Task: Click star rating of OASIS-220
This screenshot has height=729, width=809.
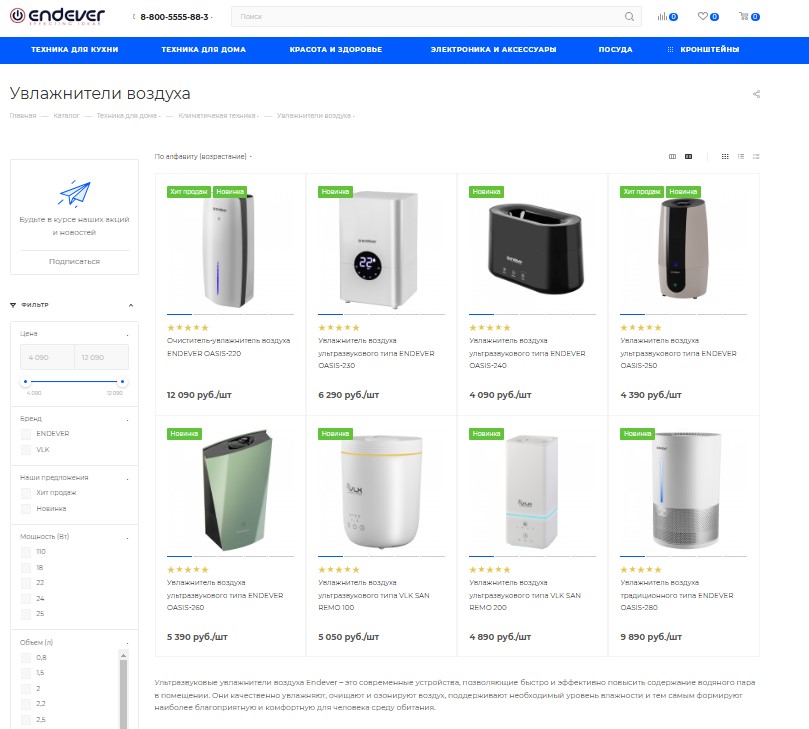Action: 188,328
